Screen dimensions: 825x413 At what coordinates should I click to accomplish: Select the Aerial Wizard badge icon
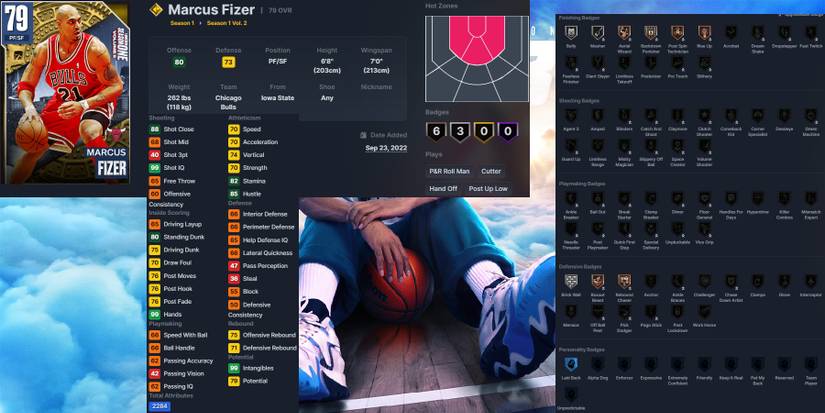624,33
